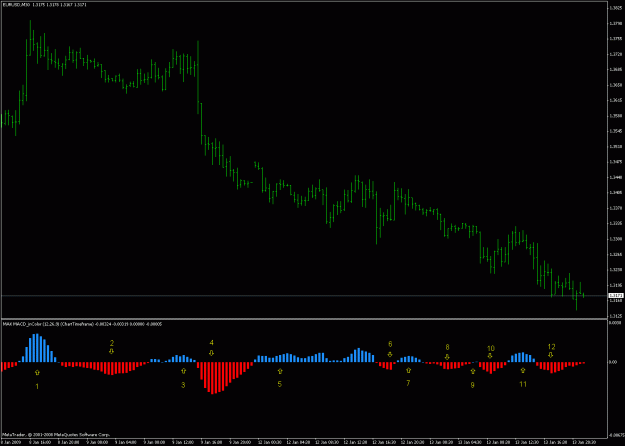The image size is (625, 446).
Task: Click the 13 Jan 12:30 time axis label
Action: pos(526,442)
